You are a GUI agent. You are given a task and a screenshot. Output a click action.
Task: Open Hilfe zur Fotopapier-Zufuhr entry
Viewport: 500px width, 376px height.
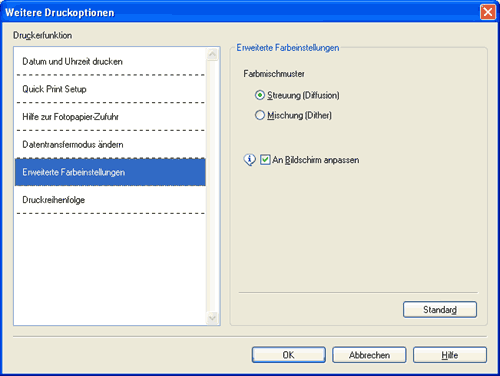[x=110, y=117]
